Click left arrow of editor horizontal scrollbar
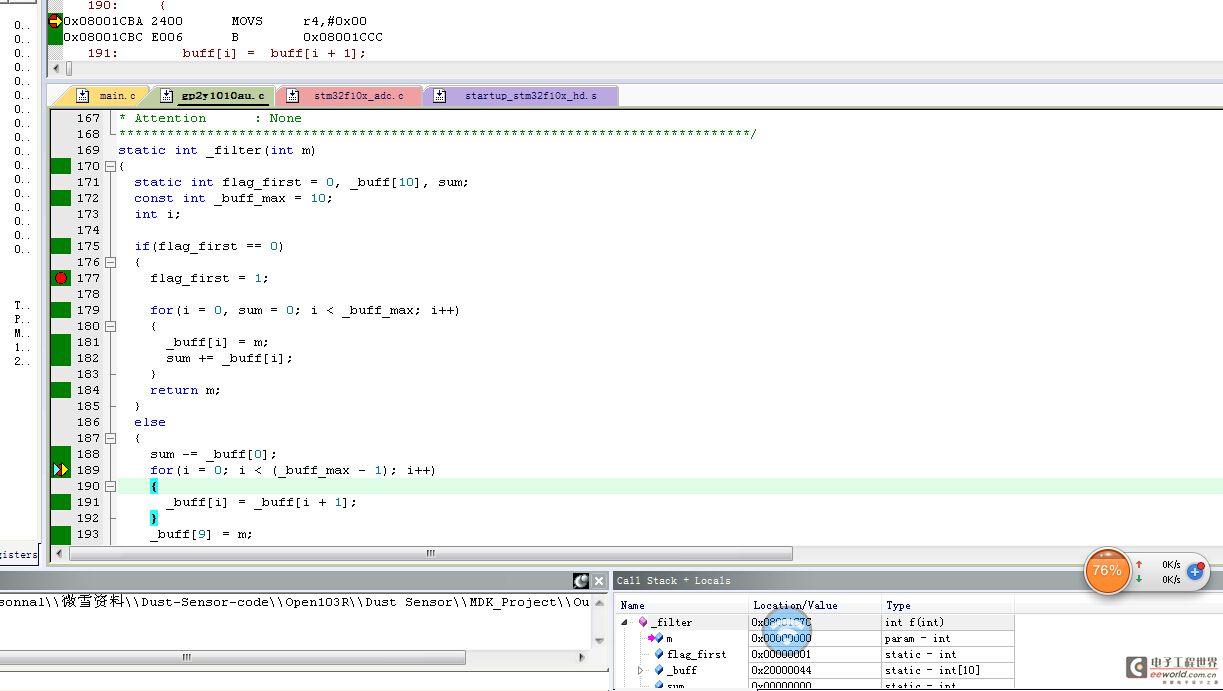 pos(60,553)
